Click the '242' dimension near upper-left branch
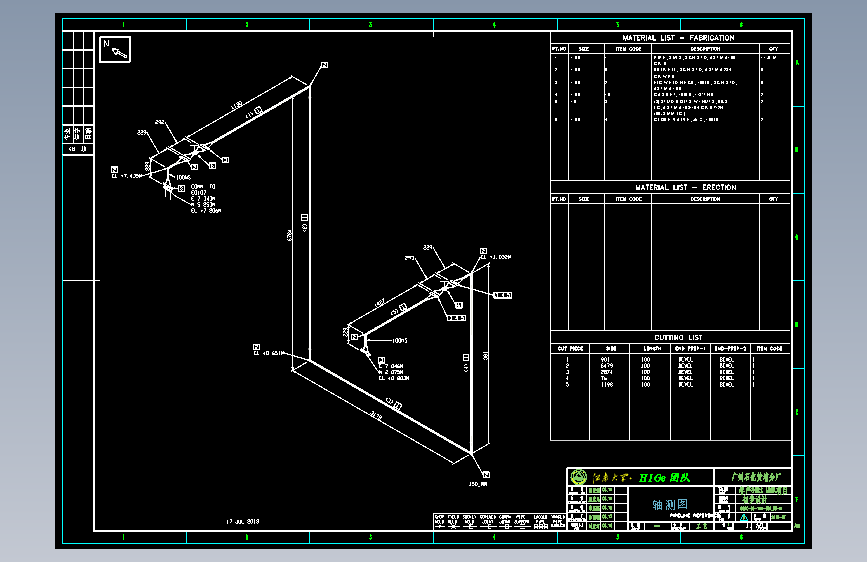The width and height of the screenshot is (867, 562). click(160, 122)
